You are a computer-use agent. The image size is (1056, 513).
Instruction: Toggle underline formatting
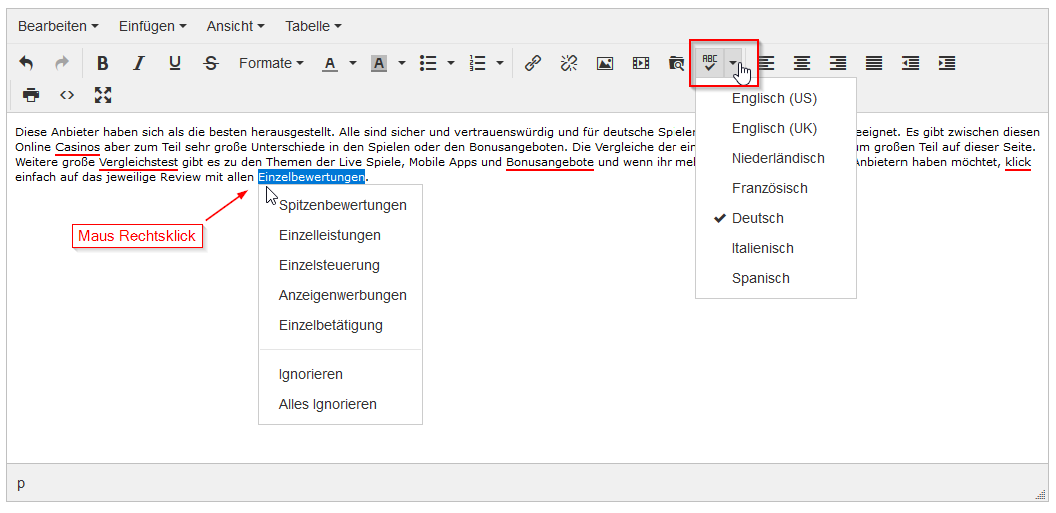pyautogui.click(x=175, y=63)
